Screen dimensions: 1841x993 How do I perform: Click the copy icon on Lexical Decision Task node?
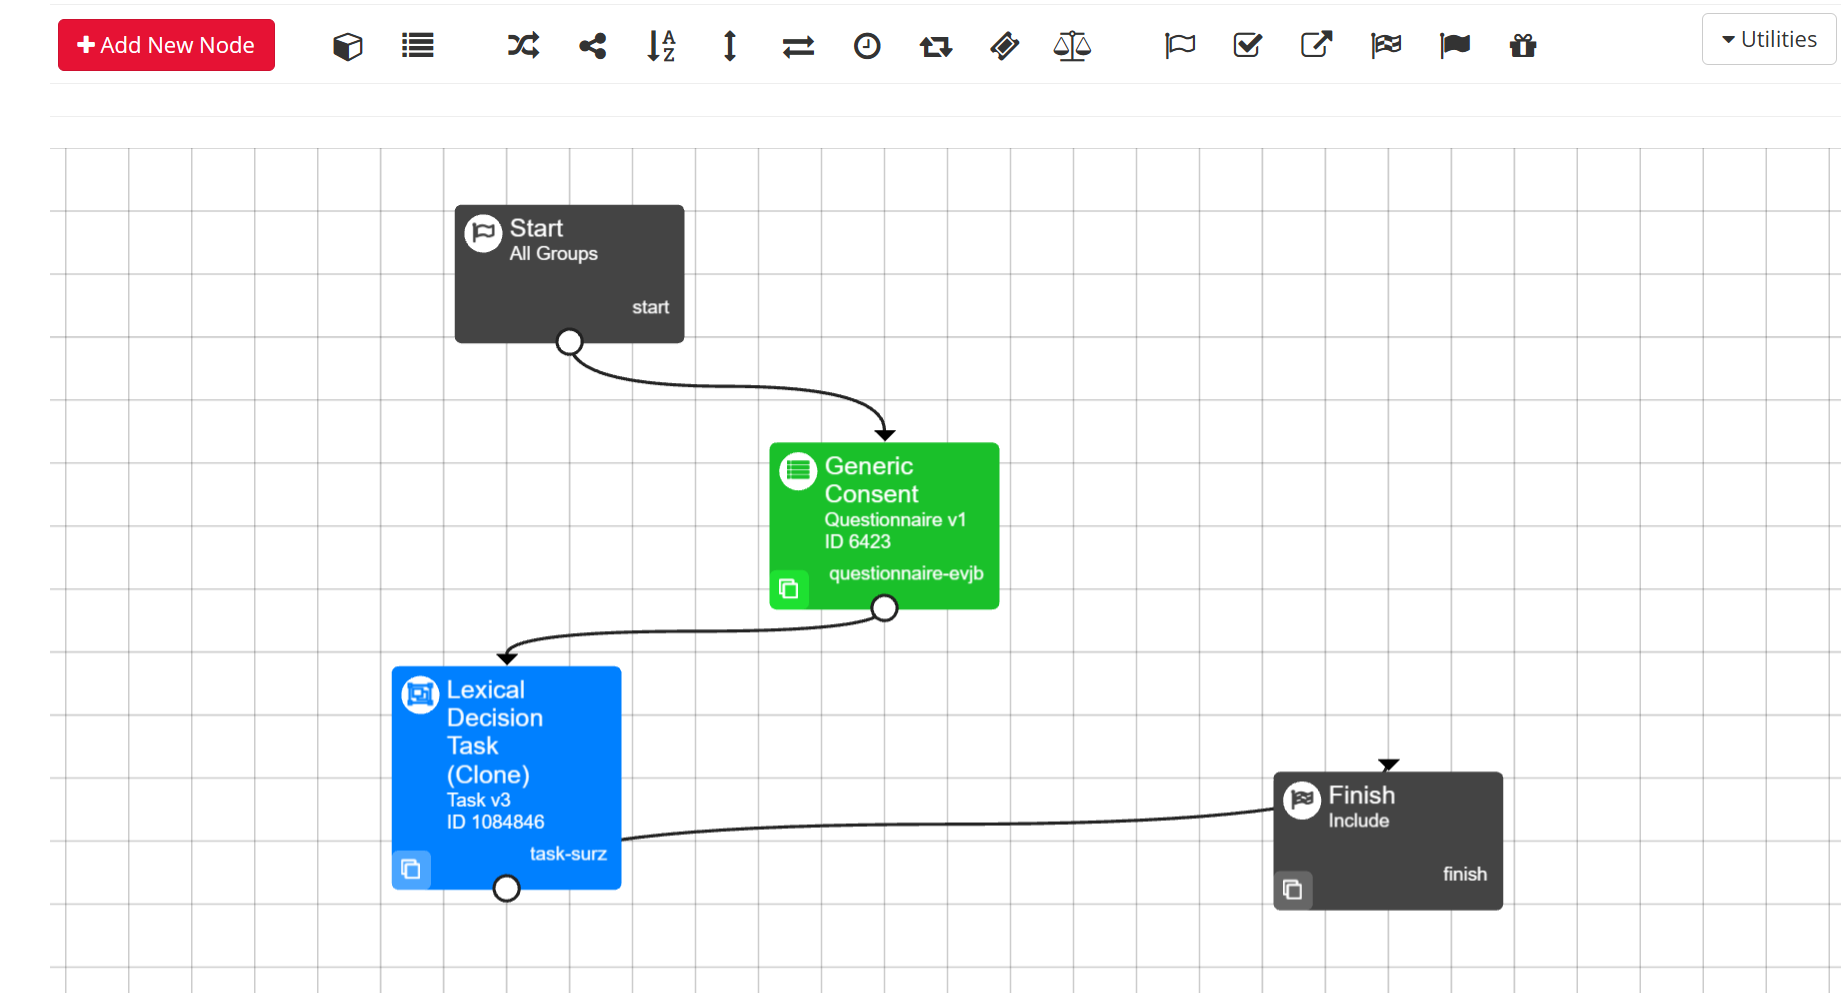411,869
